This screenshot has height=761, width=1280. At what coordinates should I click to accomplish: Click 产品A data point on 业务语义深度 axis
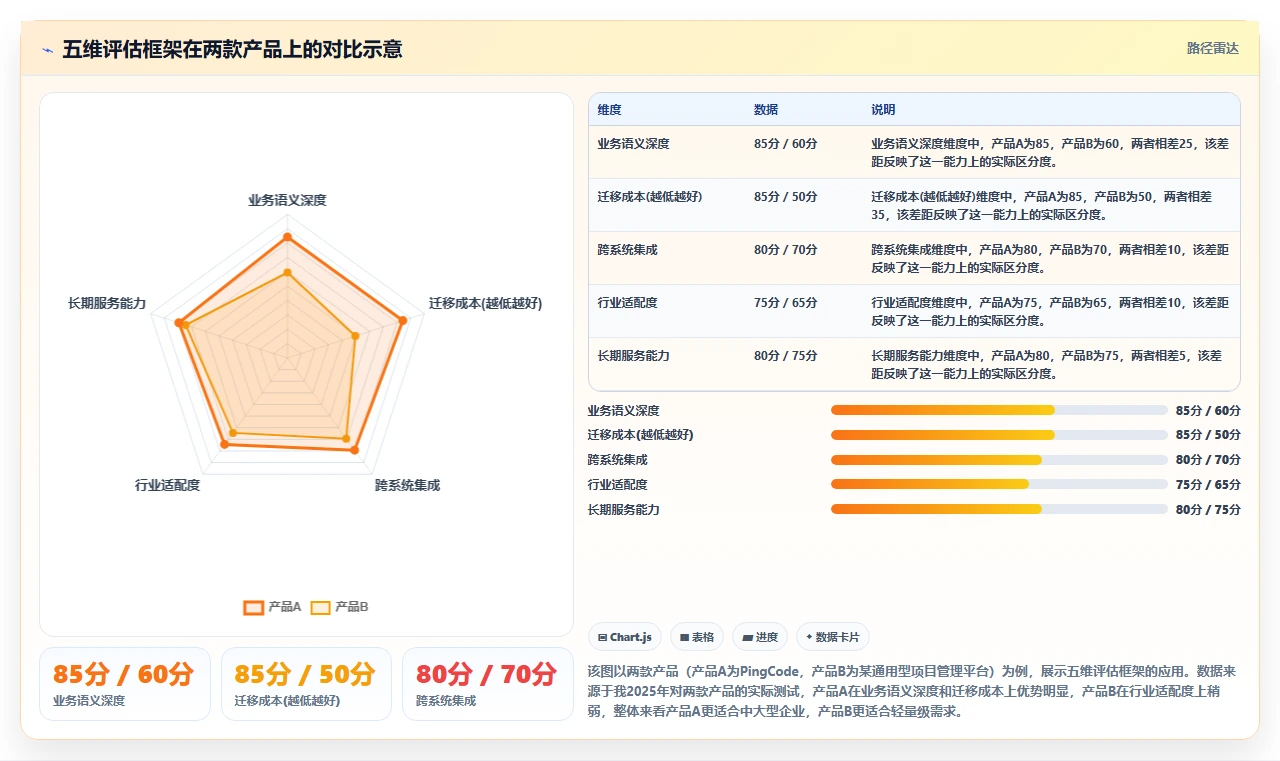(x=287, y=237)
